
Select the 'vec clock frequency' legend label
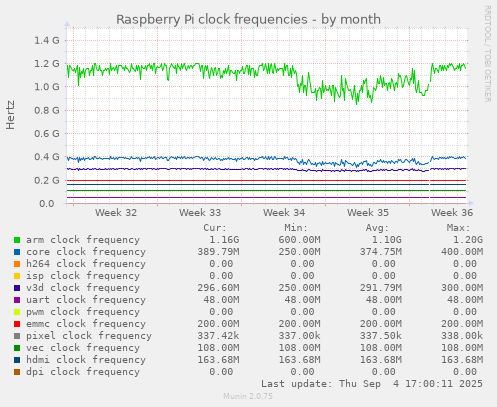coord(83,348)
